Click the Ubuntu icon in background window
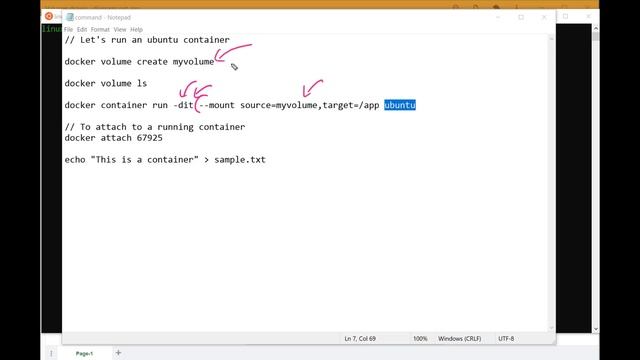This screenshot has width=640, height=360. click(x=49, y=16)
